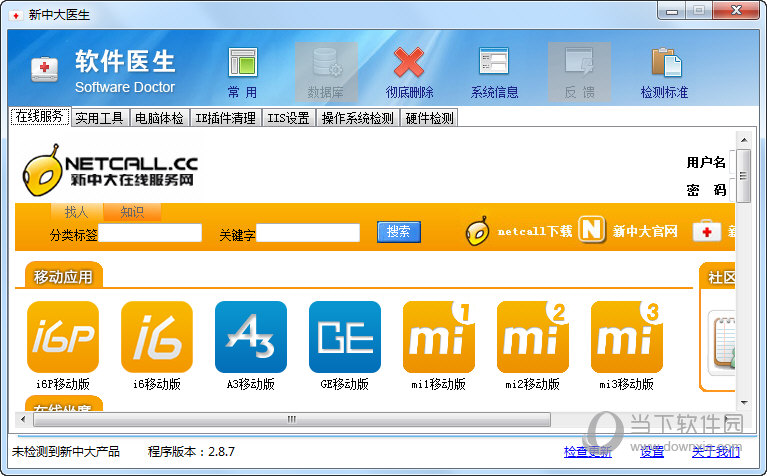Click the Software Doctor medical kit logo
Screen dimensions: 767x476
pos(45,69)
